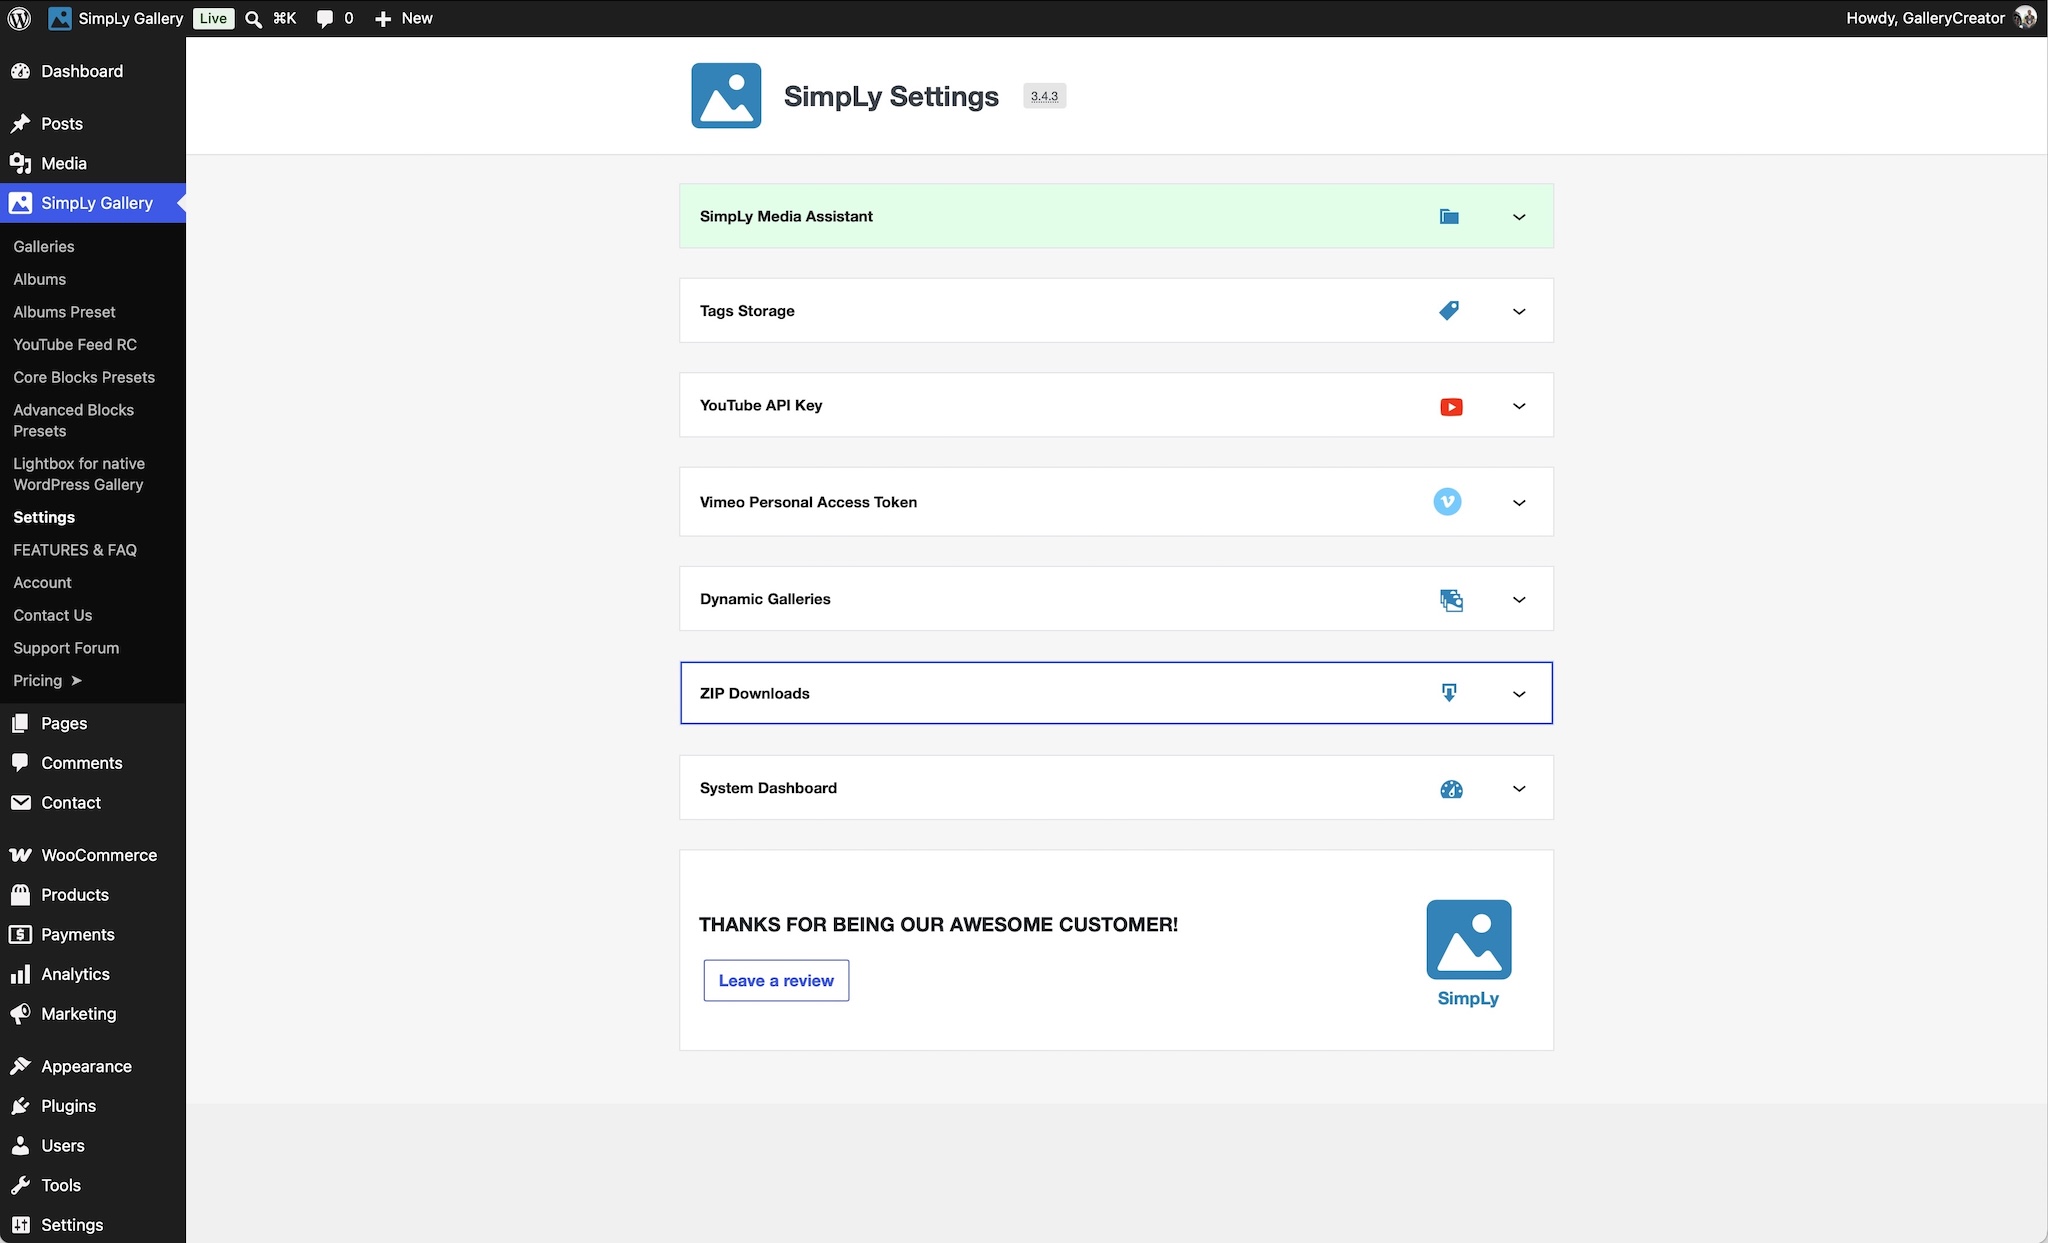Expand the ZIP Downloads chevron

(1519, 694)
